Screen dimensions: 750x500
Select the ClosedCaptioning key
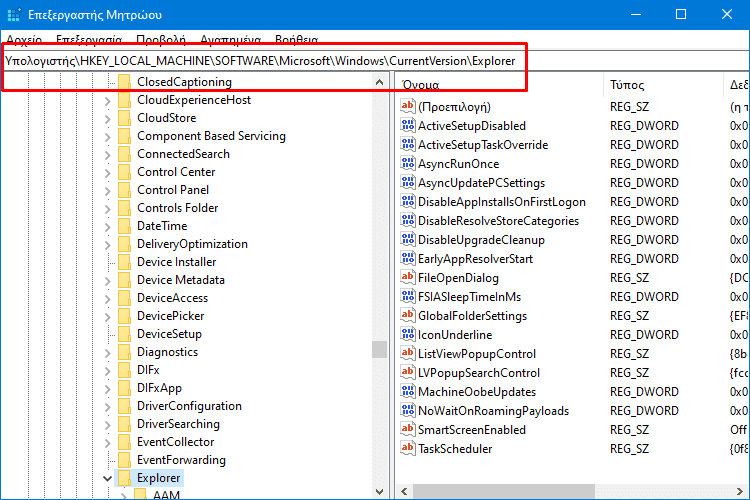tap(184, 82)
